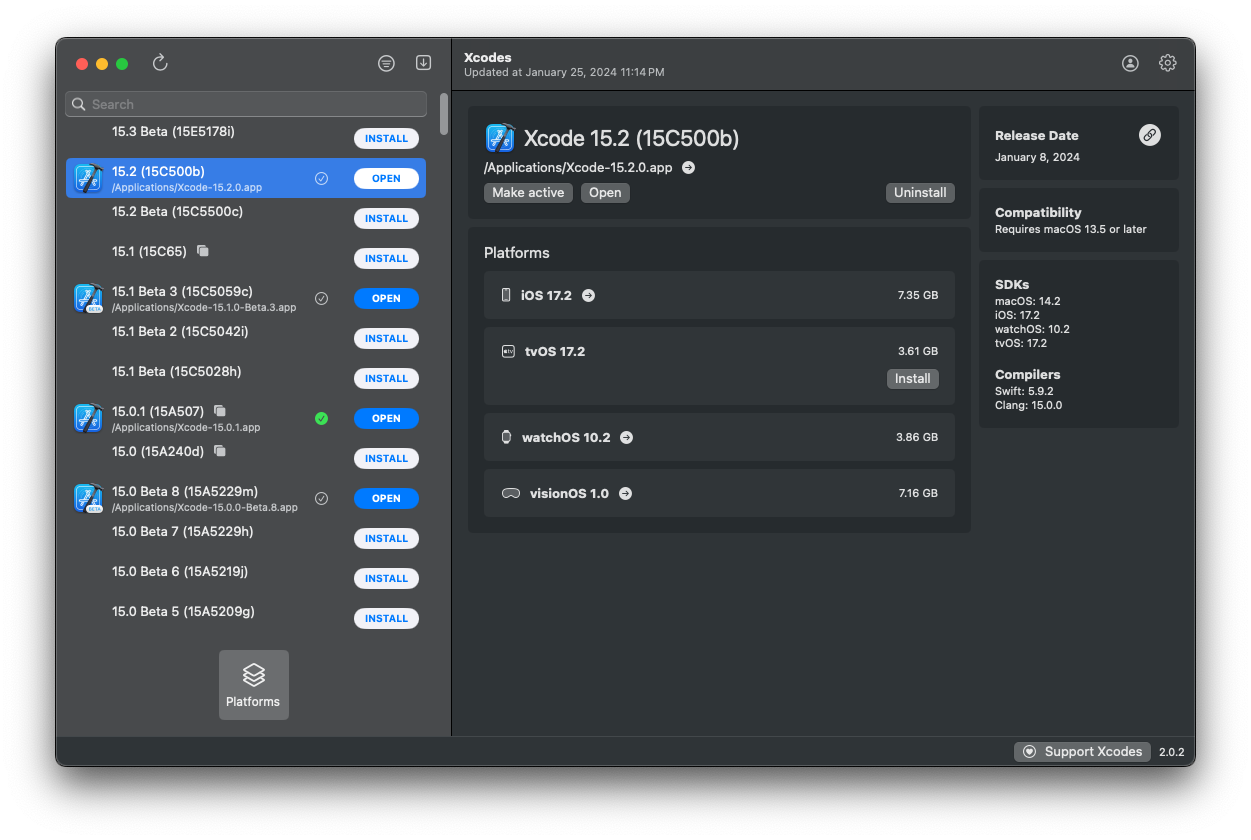Expand iOS 17.2 platform arrow

(x=588, y=295)
